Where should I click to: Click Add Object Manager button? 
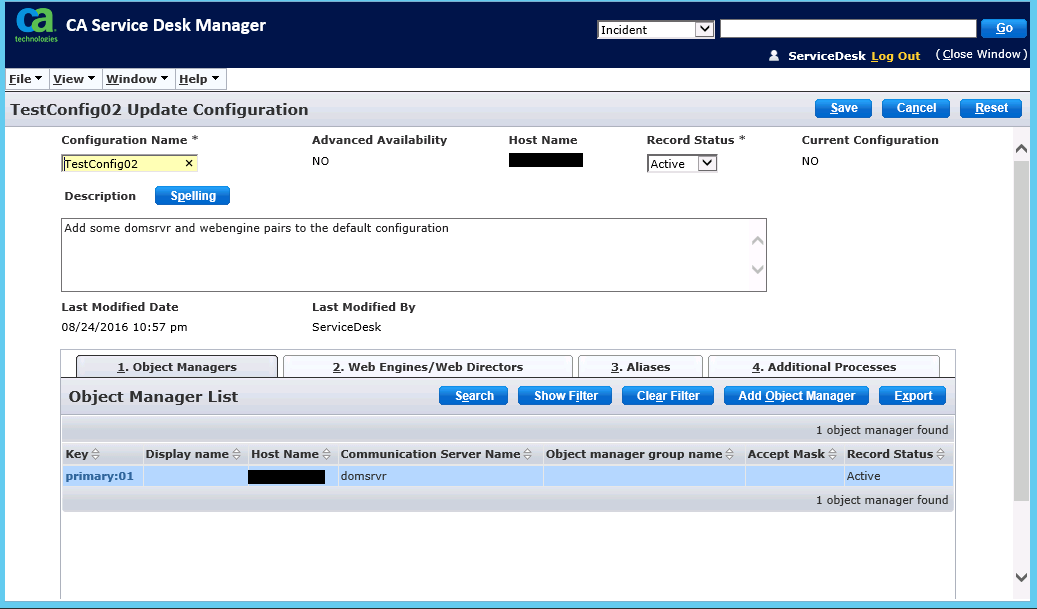coord(796,396)
